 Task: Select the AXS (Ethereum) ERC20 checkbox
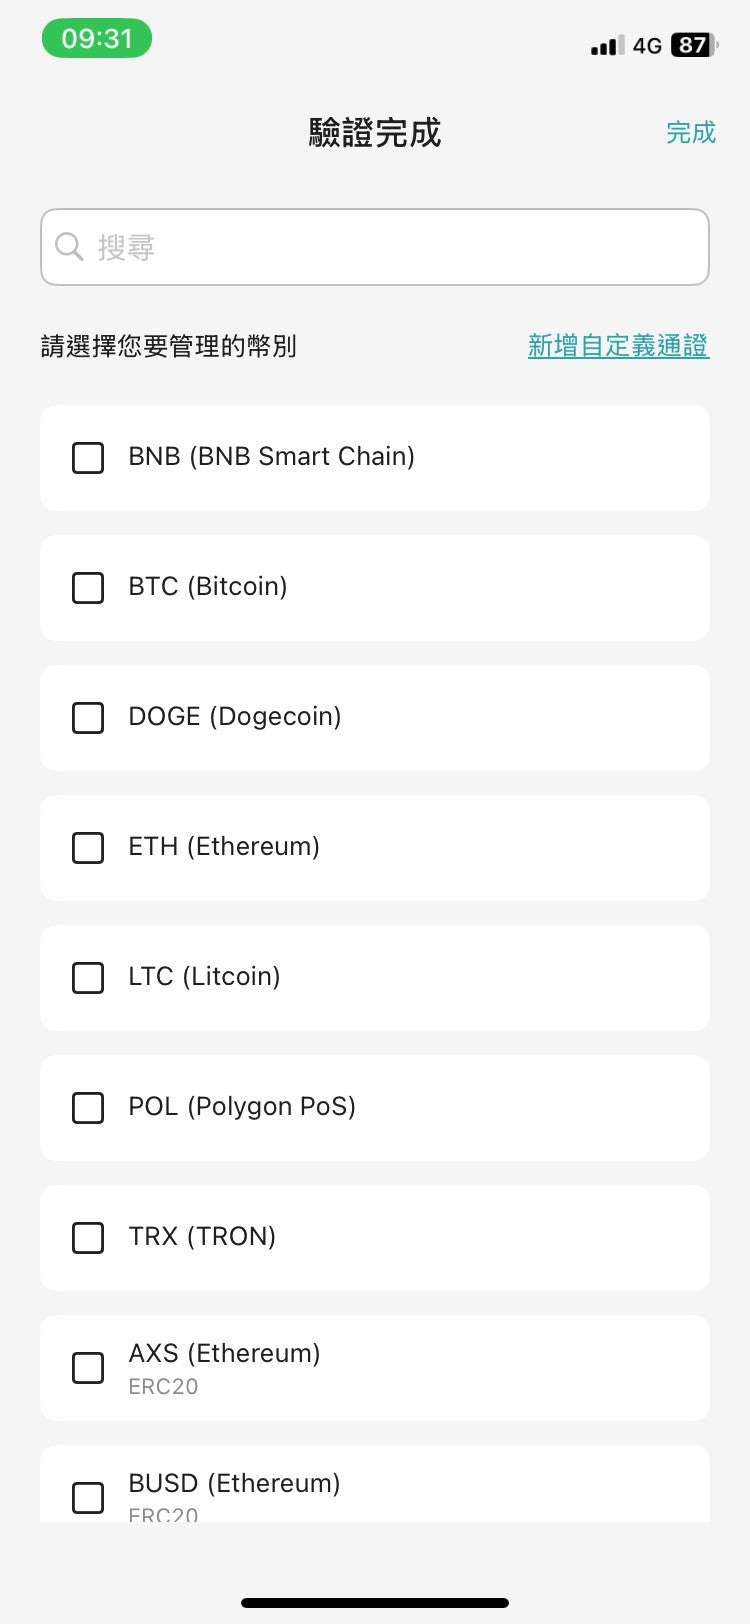[x=88, y=1368]
